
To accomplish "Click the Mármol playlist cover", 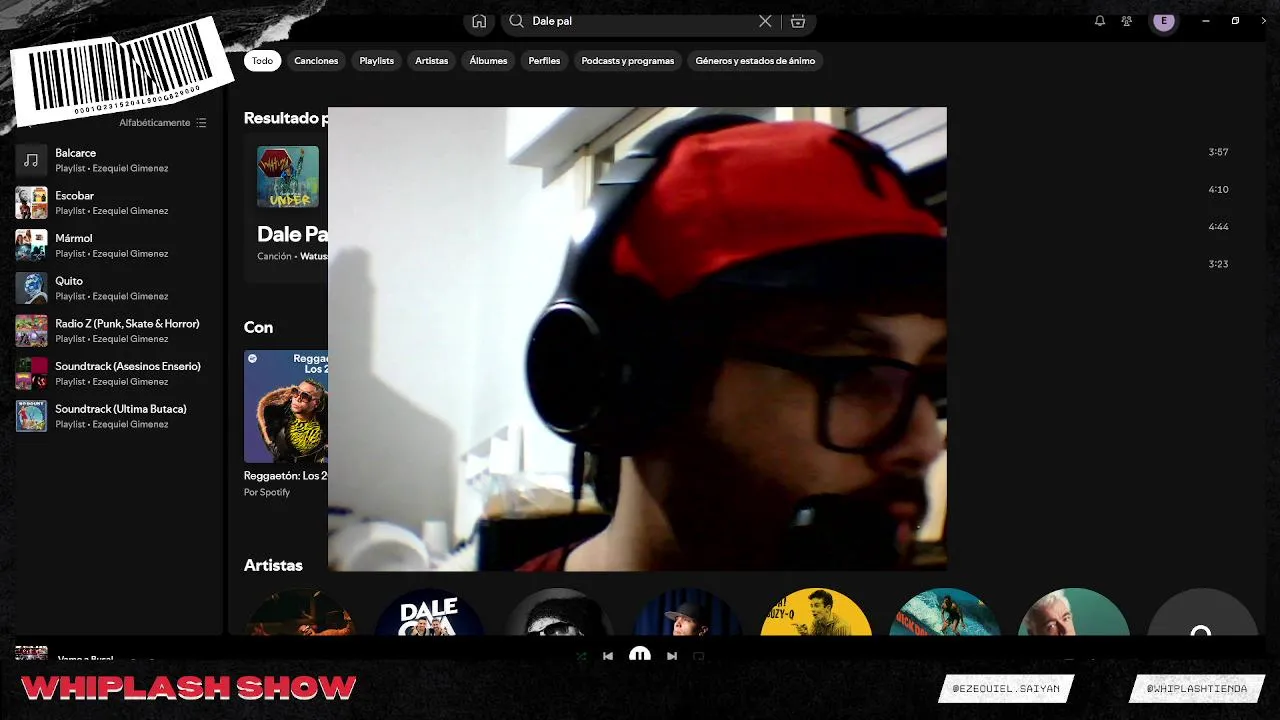I will [31, 246].
